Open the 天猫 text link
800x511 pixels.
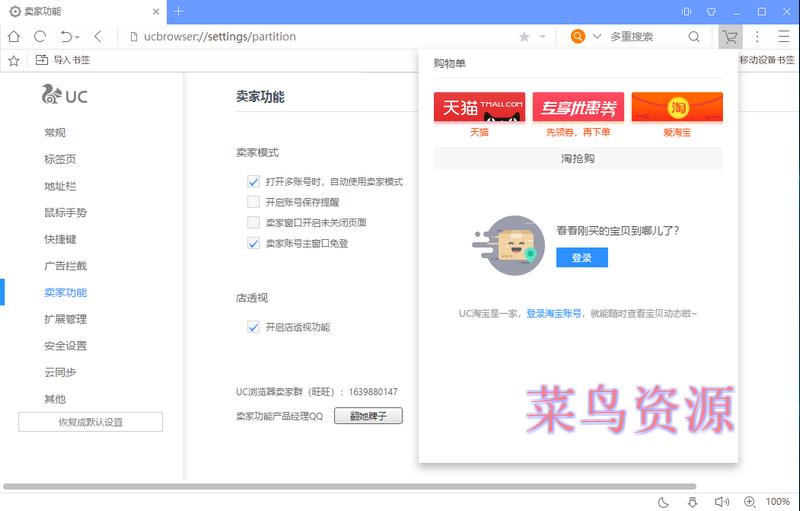[x=479, y=133]
